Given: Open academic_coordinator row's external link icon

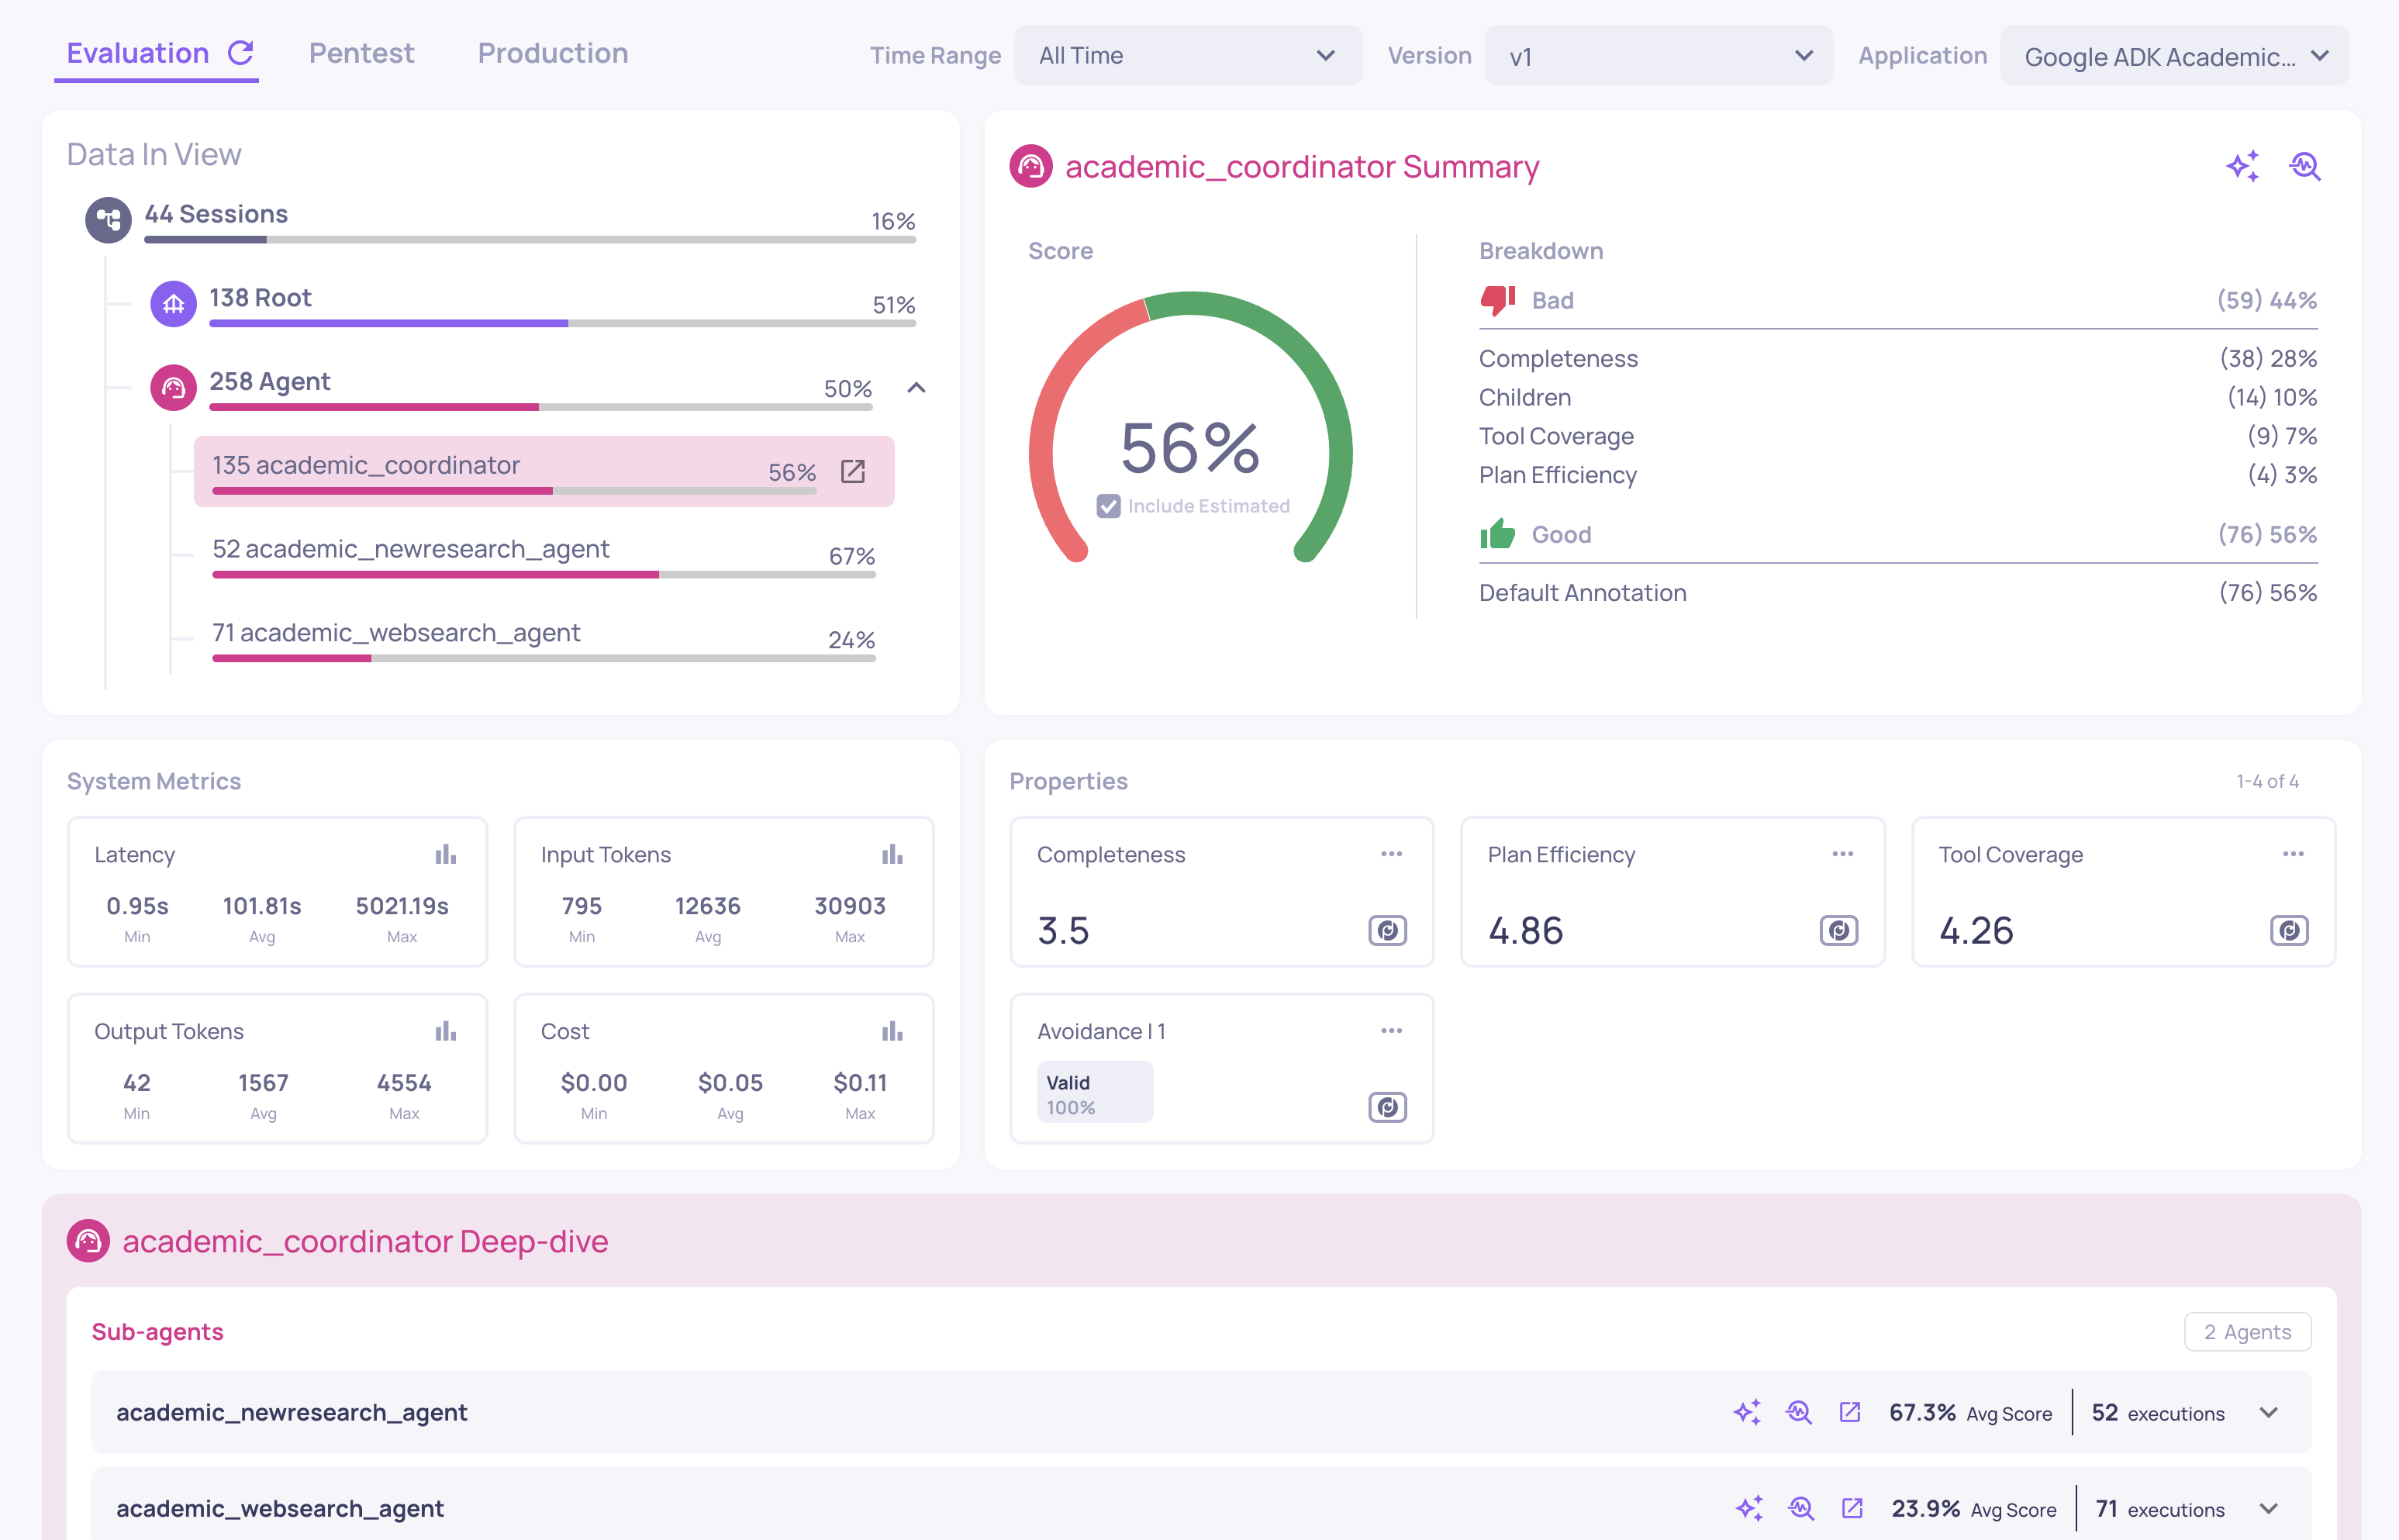Looking at the screenshot, I should coord(853,472).
